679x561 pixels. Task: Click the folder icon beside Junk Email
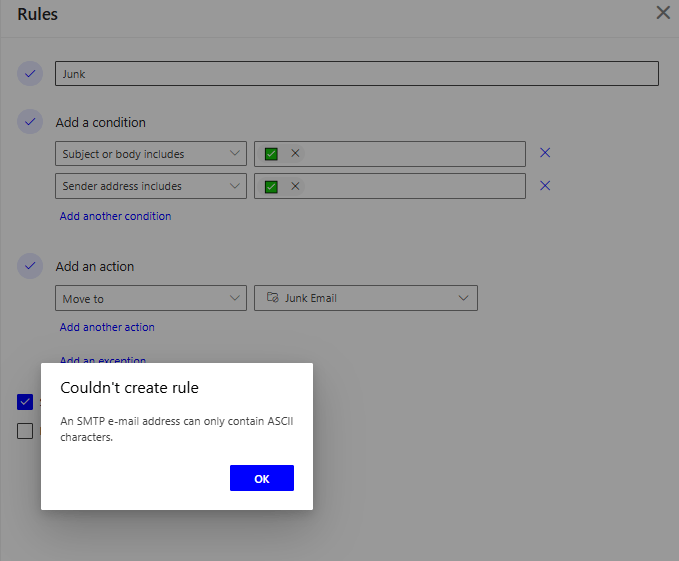point(272,297)
